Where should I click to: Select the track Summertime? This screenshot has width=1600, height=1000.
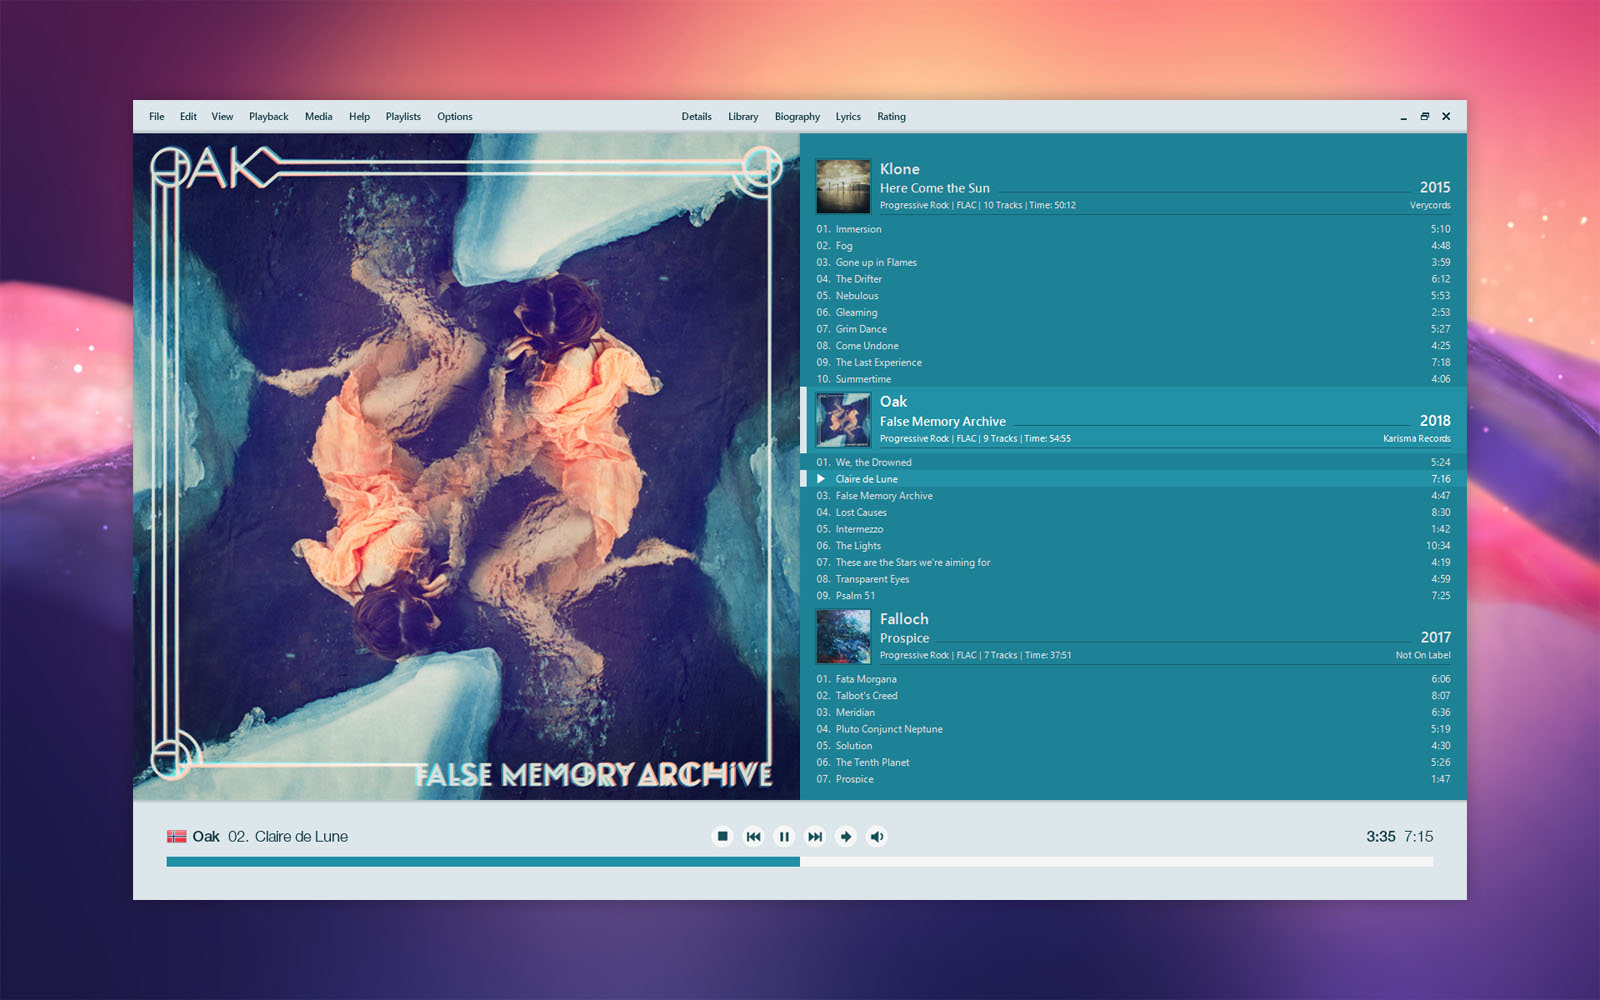coord(1133,379)
